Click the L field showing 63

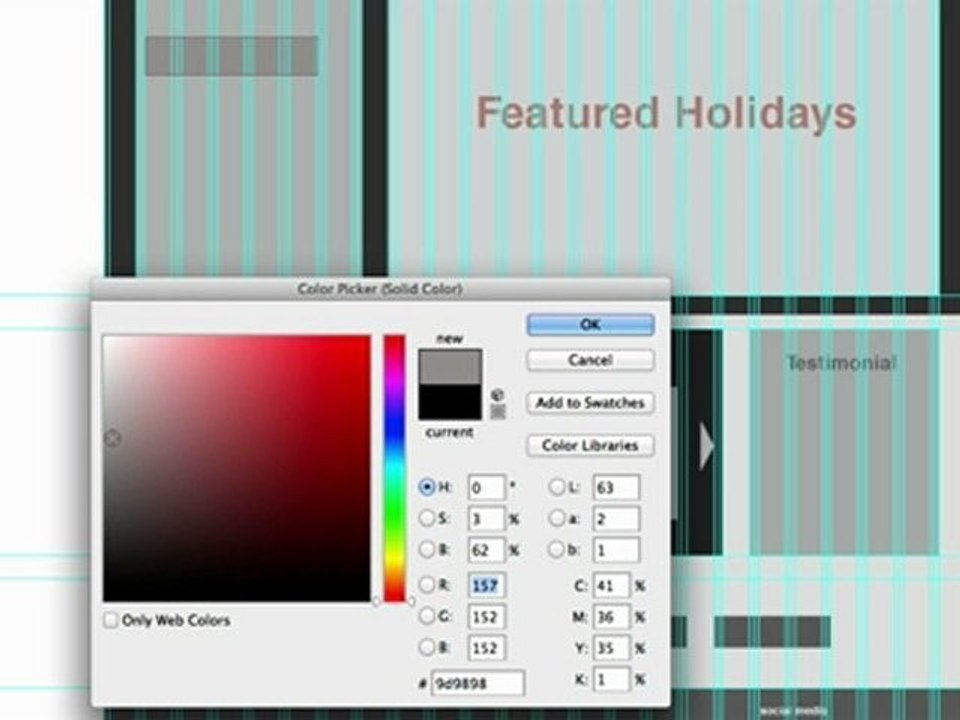(617, 487)
